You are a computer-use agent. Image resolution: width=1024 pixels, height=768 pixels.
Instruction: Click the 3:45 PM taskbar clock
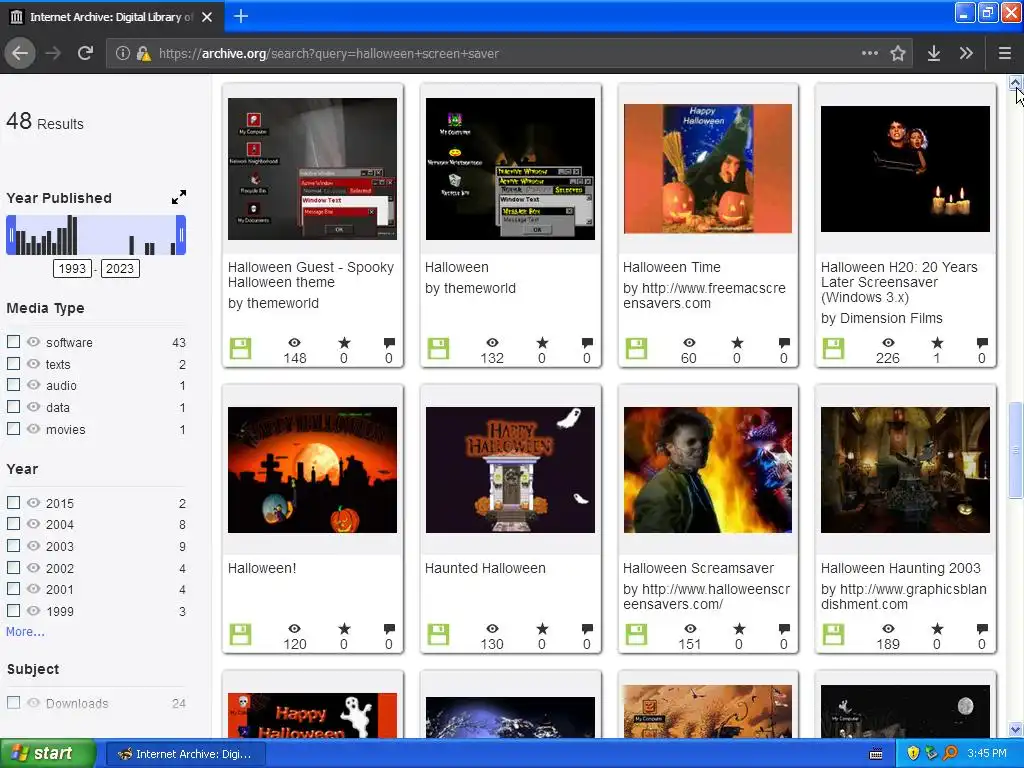987,753
